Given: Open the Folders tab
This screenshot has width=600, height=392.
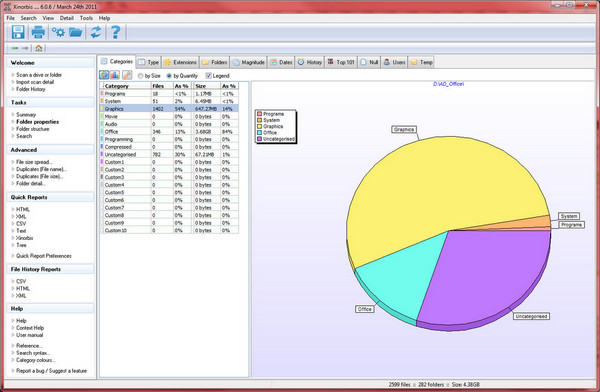Looking at the screenshot, I should point(214,62).
